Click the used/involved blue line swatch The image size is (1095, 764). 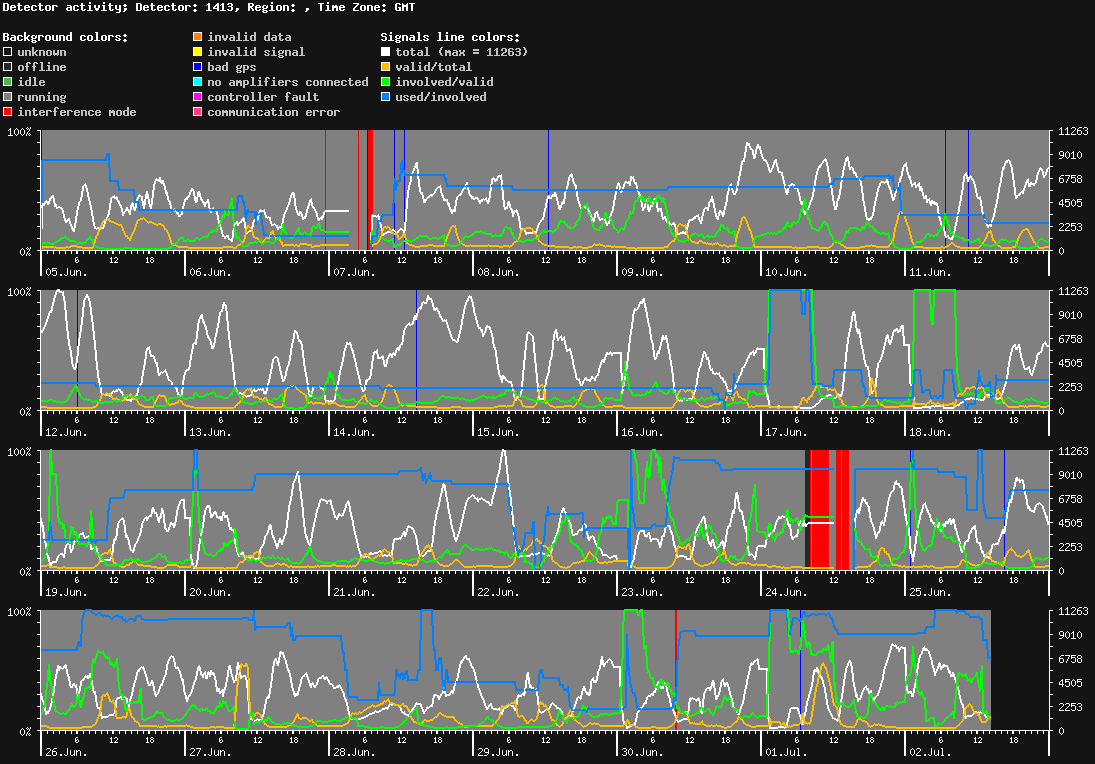[385, 97]
